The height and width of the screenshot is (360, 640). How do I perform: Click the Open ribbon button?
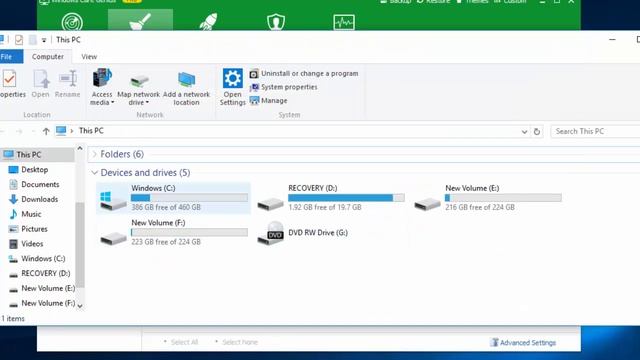tap(40, 84)
